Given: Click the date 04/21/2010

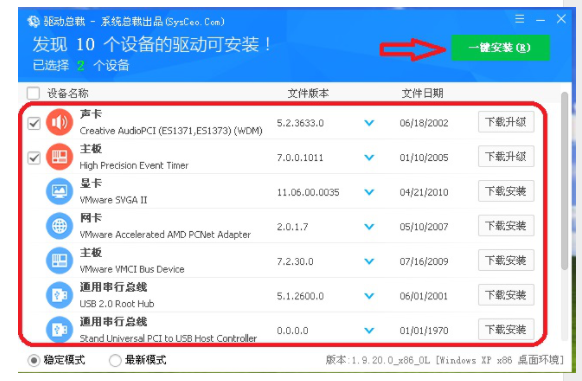Looking at the screenshot, I should (x=424, y=192).
